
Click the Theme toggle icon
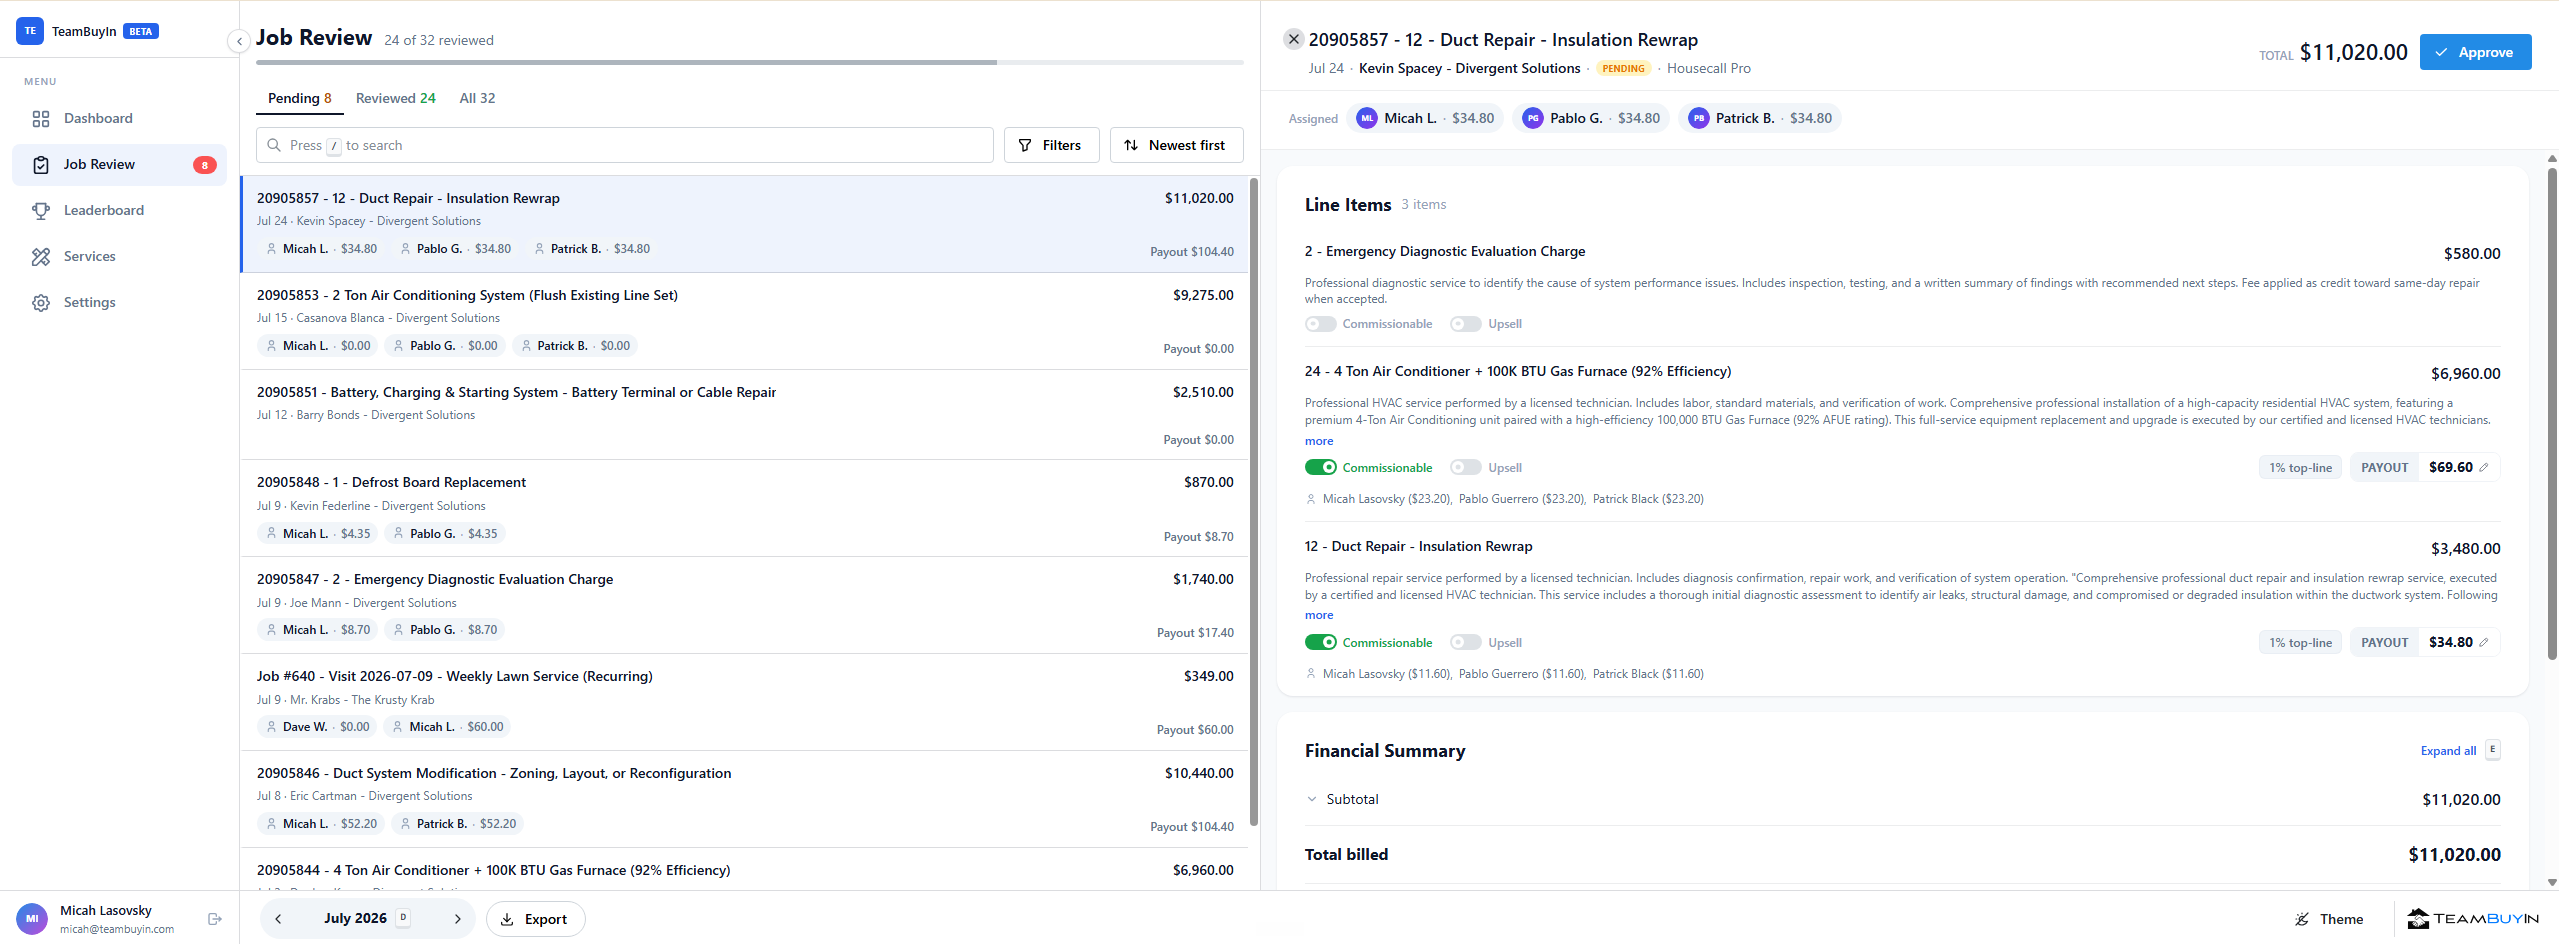pos(2302,919)
